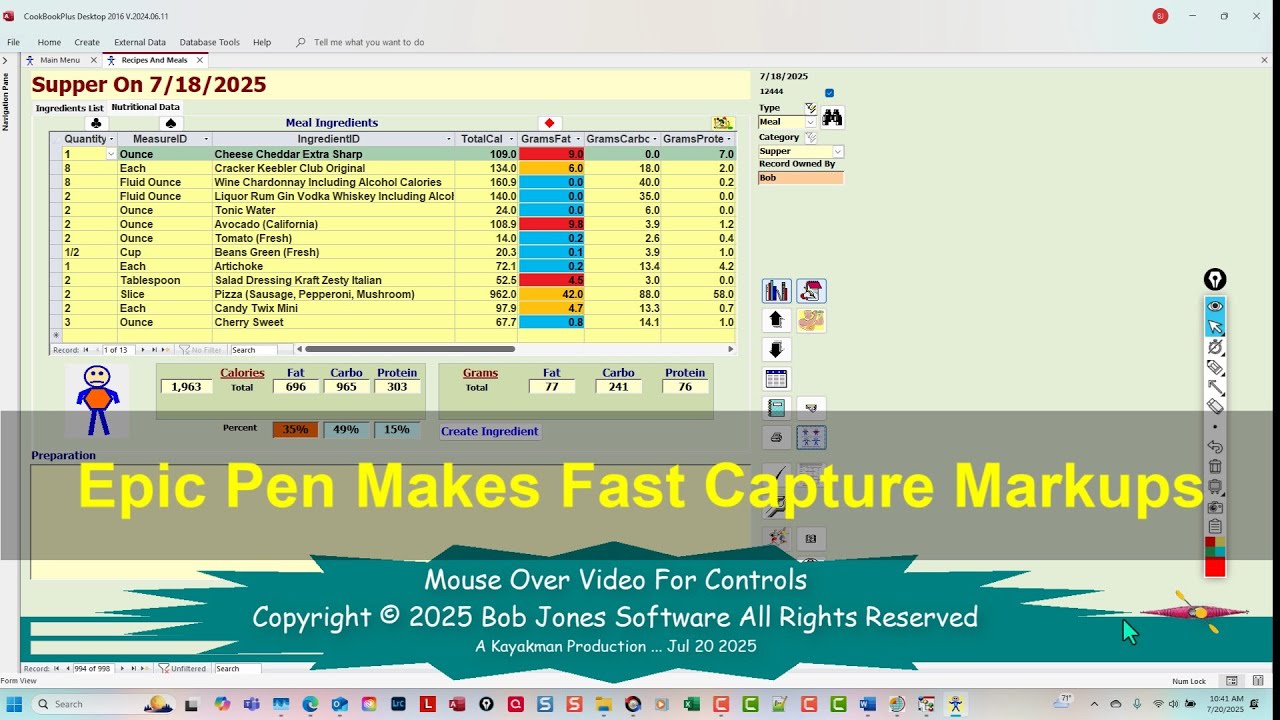The image size is (1280, 720).
Task: Click the Create Ingredient button
Action: click(490, 431)
